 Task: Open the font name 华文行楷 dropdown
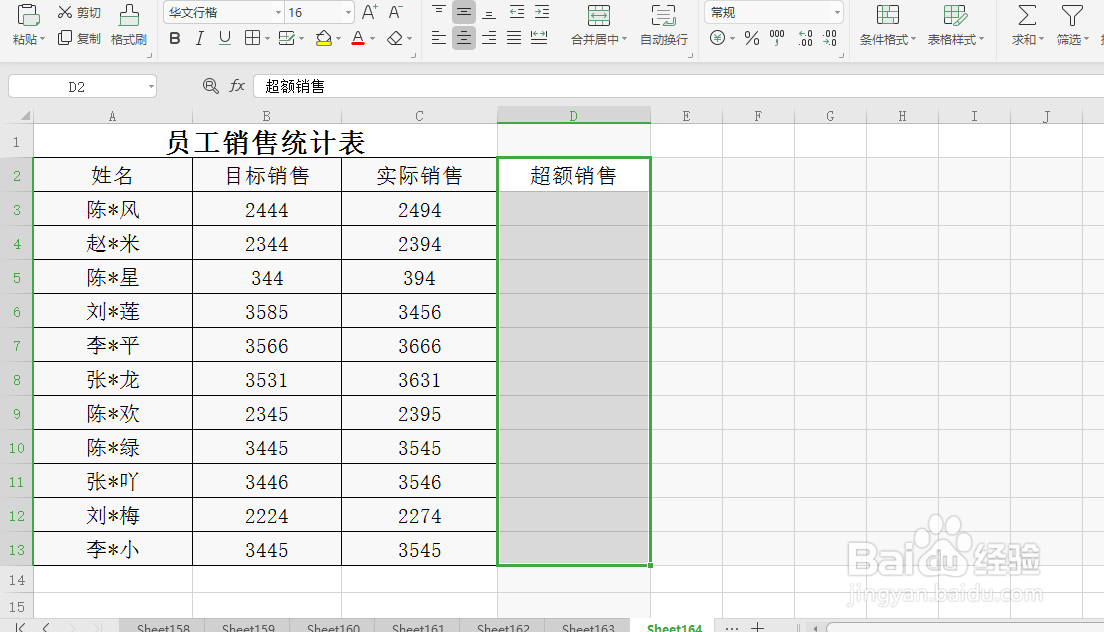pos(278,13)
